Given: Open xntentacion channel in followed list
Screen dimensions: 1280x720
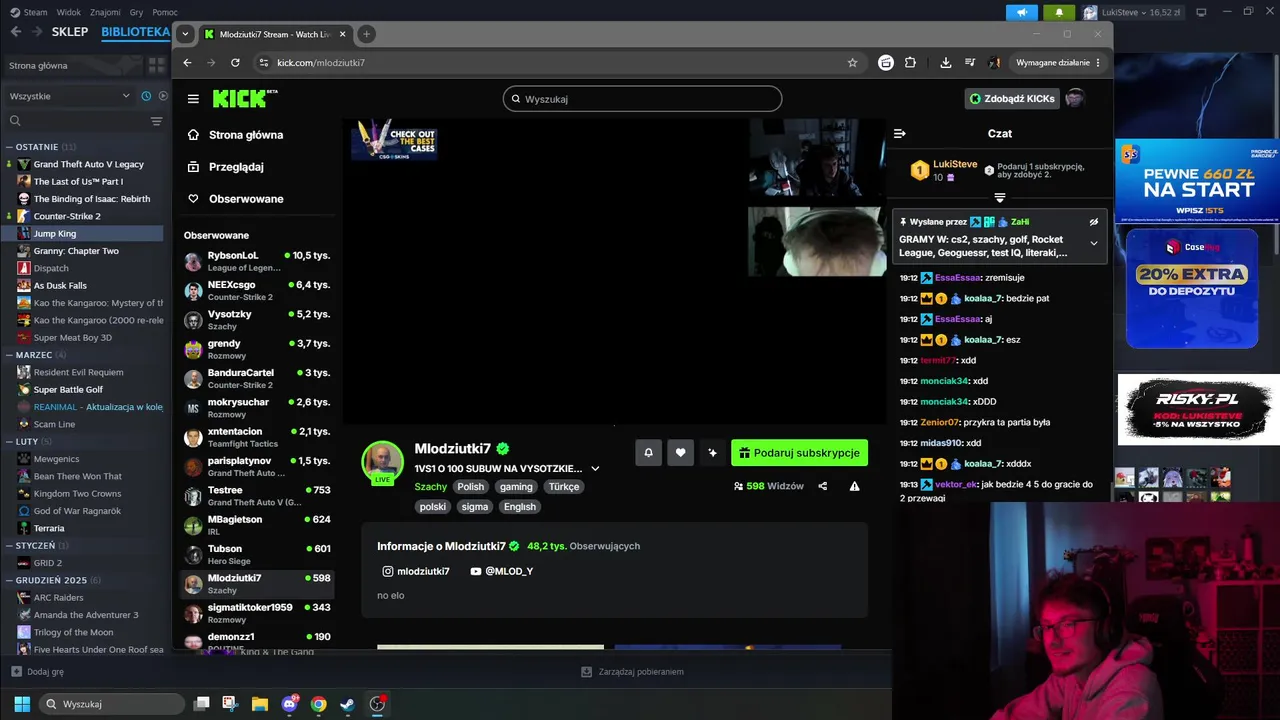Looking at the screenshot, I should pyautogui.click(x=257, y=437).
